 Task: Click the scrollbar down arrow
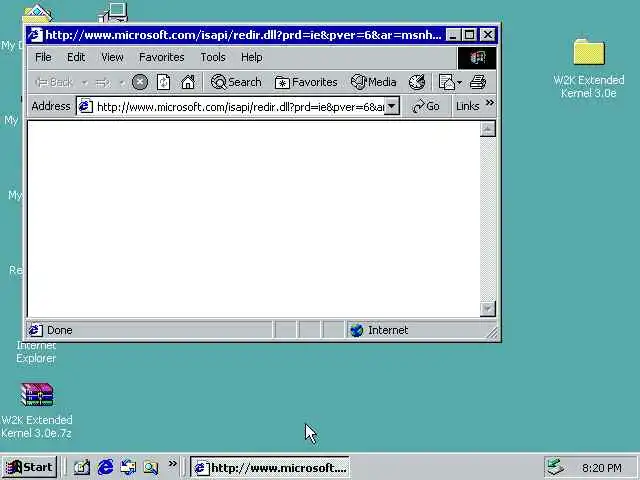(x=488, y=309)
